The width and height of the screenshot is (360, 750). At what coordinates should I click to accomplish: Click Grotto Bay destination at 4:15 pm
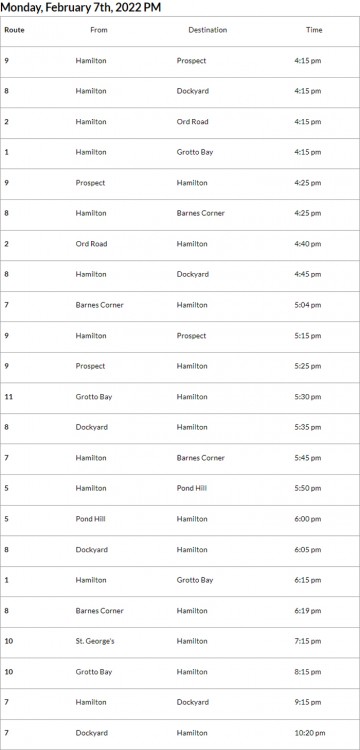pyautogui.click(x=195, y=152)
